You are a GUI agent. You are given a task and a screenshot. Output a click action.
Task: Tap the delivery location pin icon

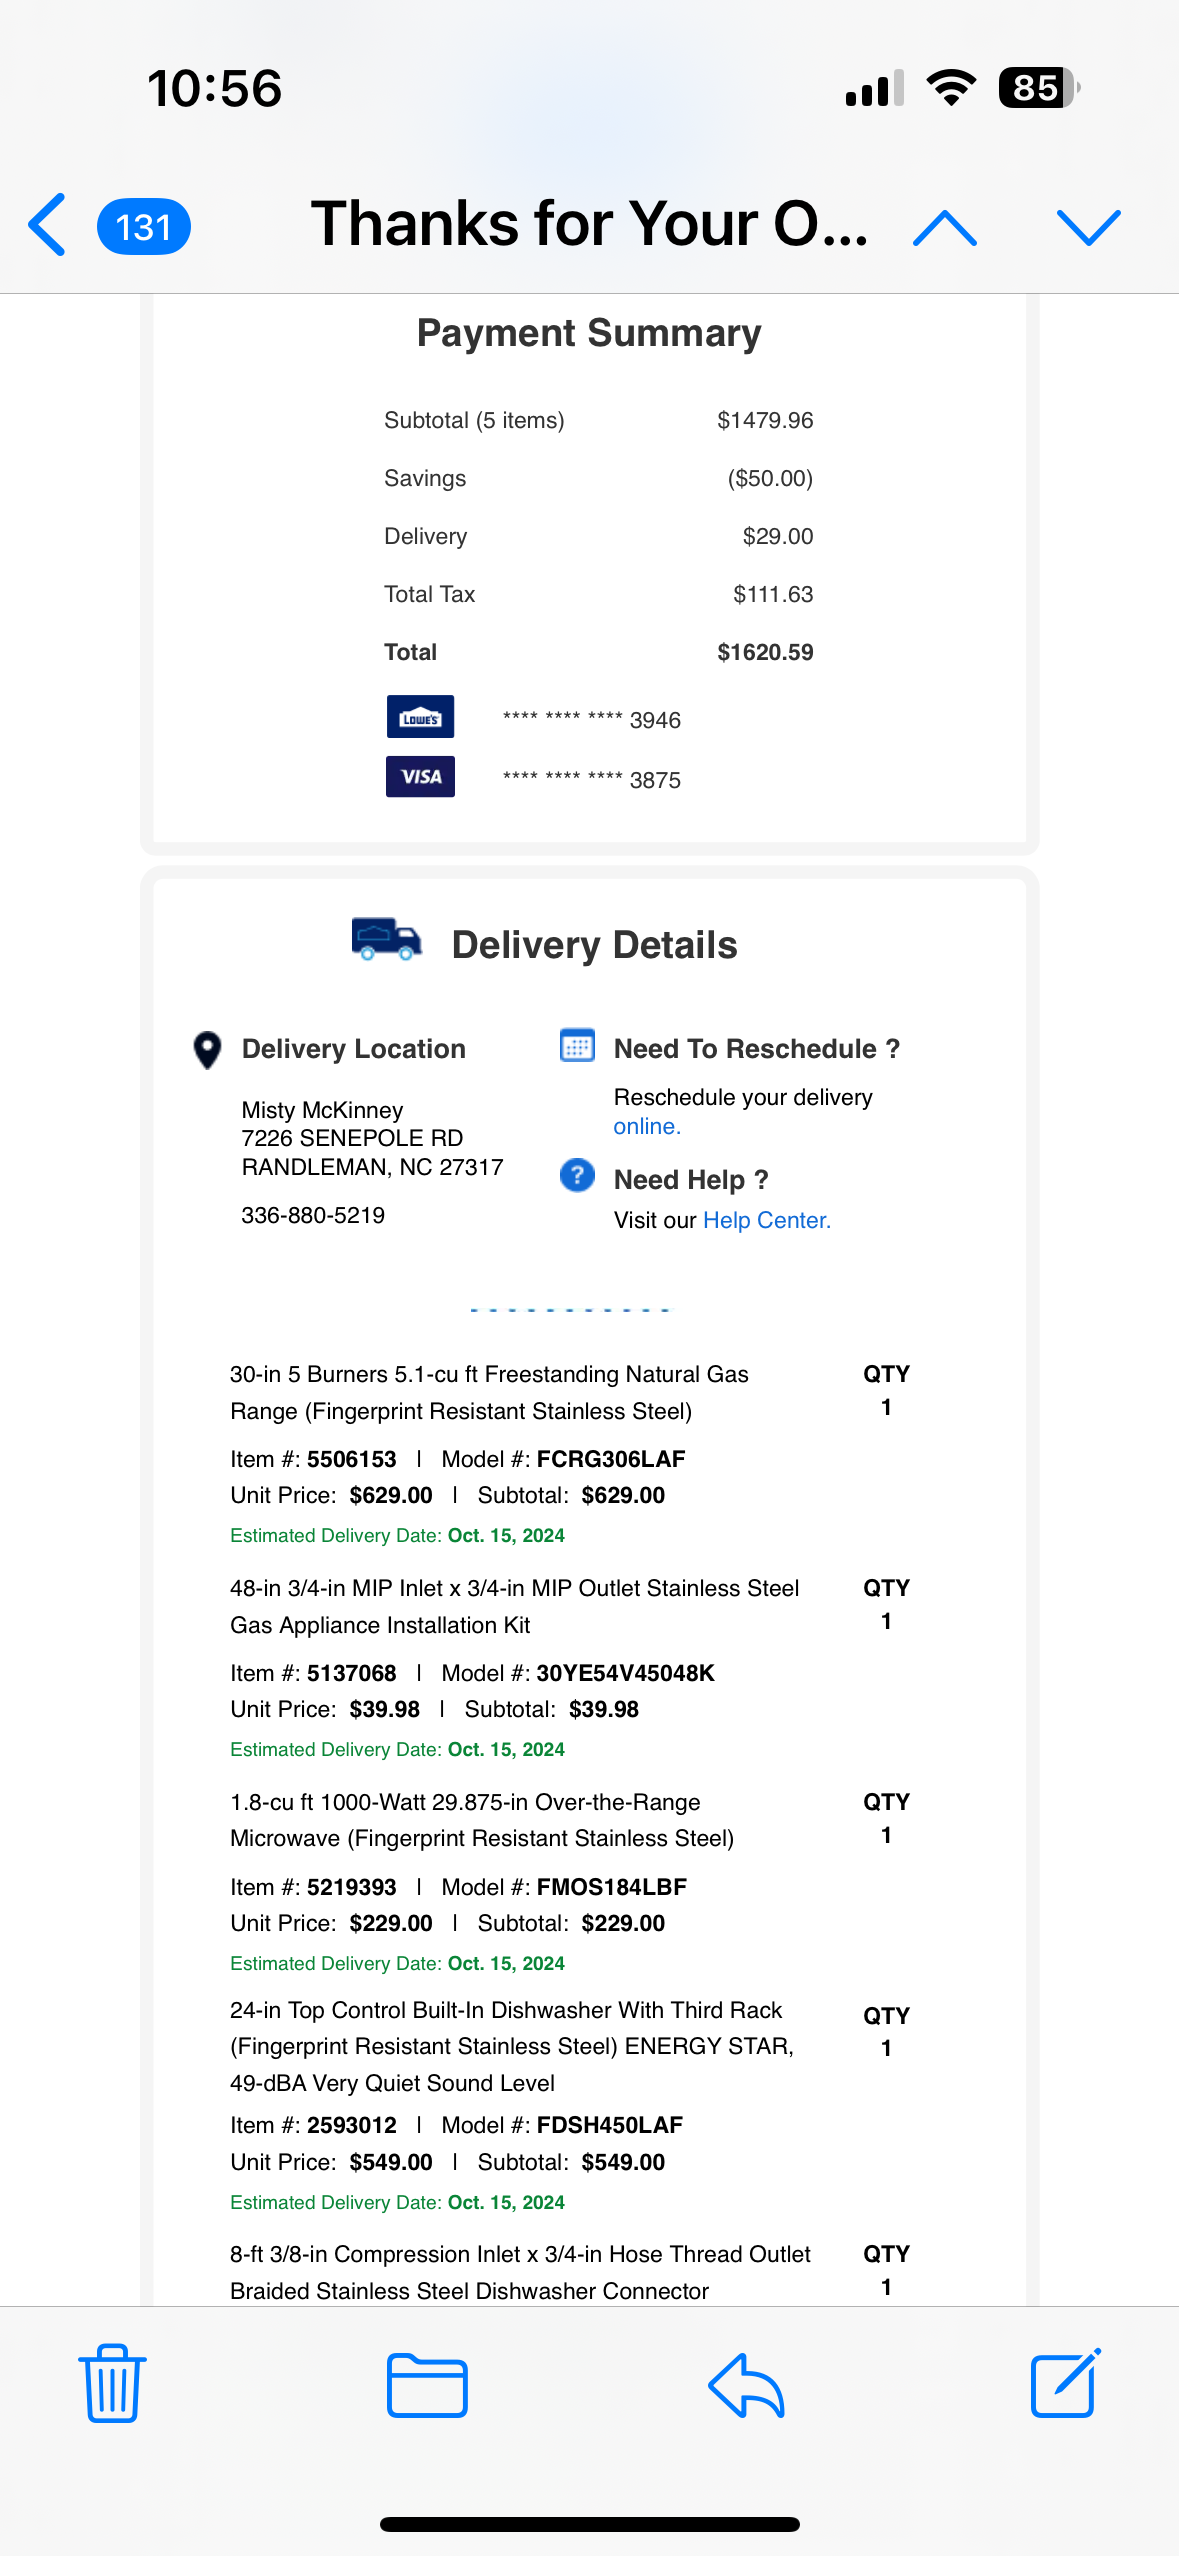click(207, 1050)
